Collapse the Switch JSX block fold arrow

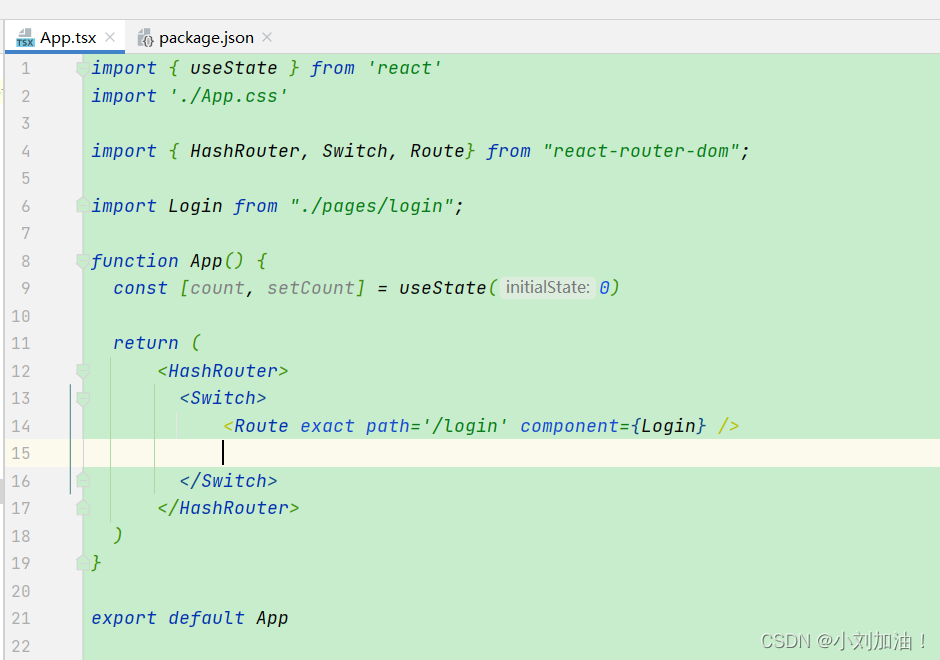click(x=82, y=398)
